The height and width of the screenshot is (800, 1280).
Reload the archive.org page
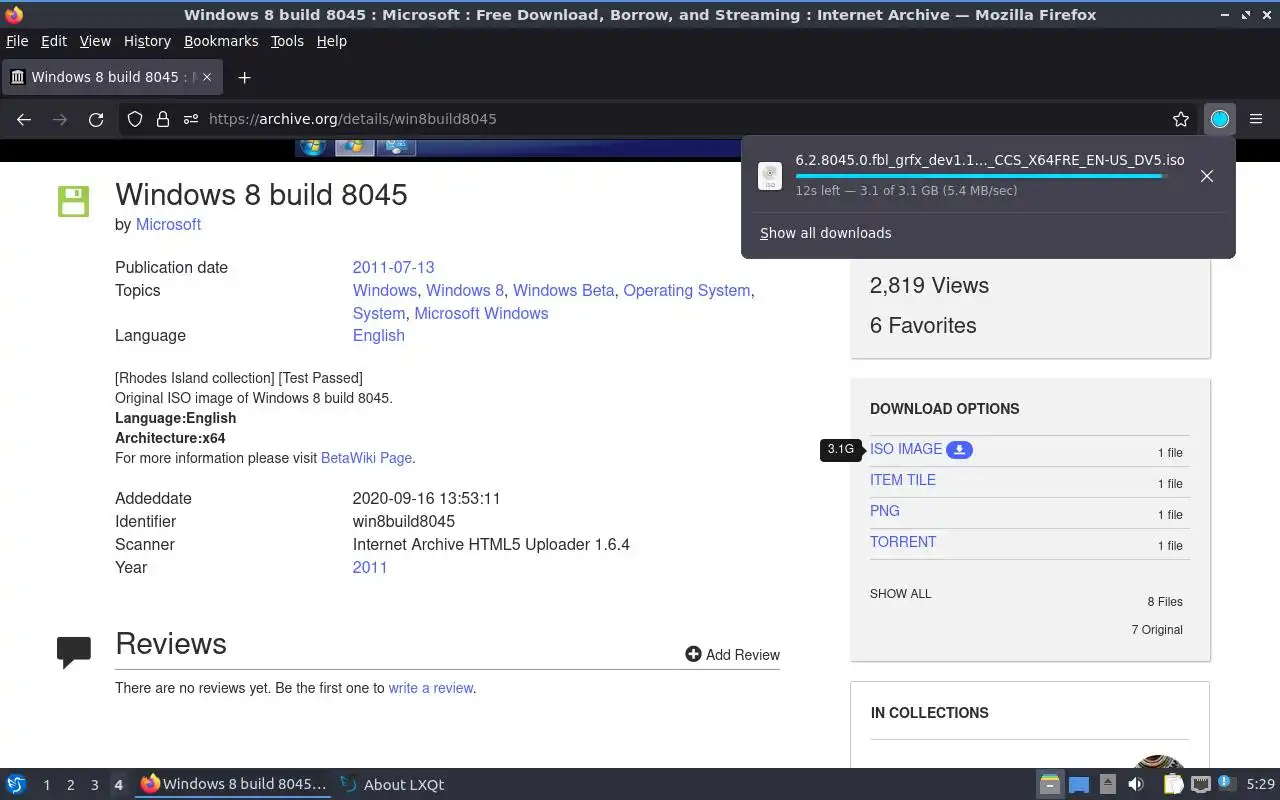point(96,119)
